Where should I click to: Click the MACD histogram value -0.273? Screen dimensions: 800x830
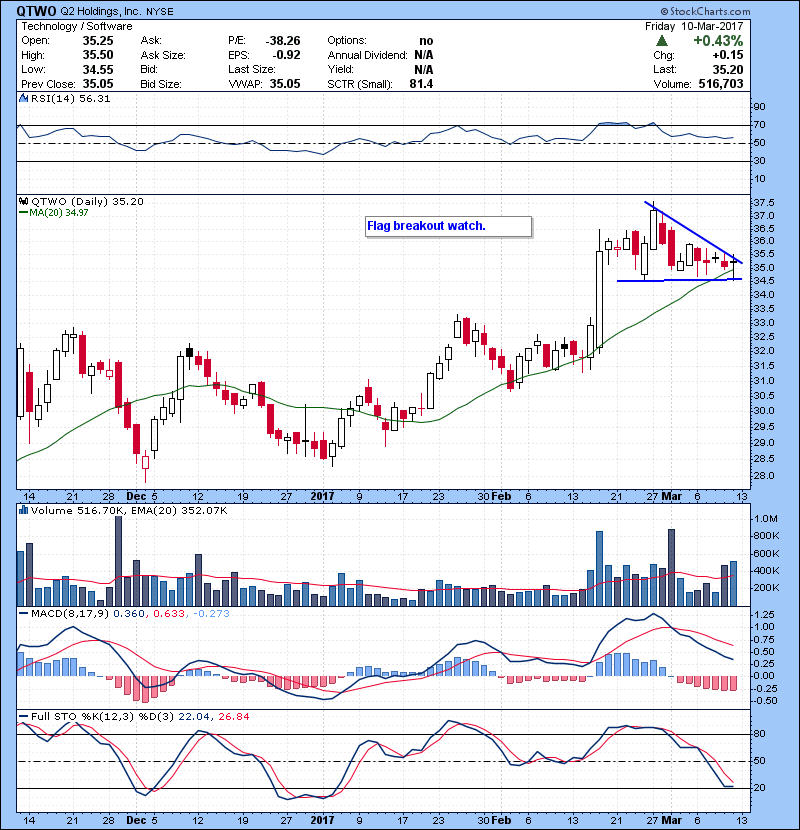click(x=211, y=614)
